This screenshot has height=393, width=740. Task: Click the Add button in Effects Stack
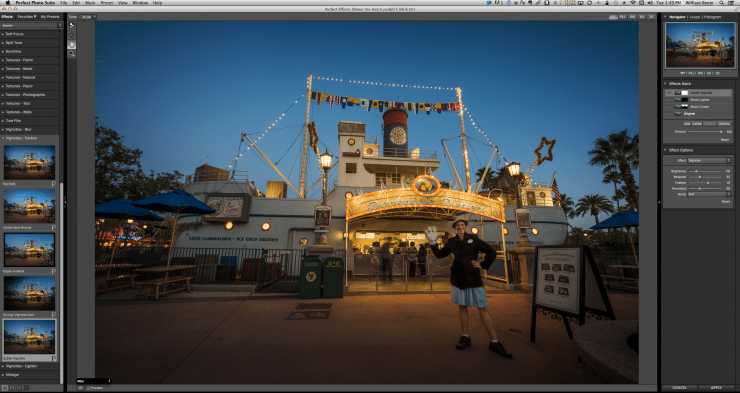tap(687, 124)
